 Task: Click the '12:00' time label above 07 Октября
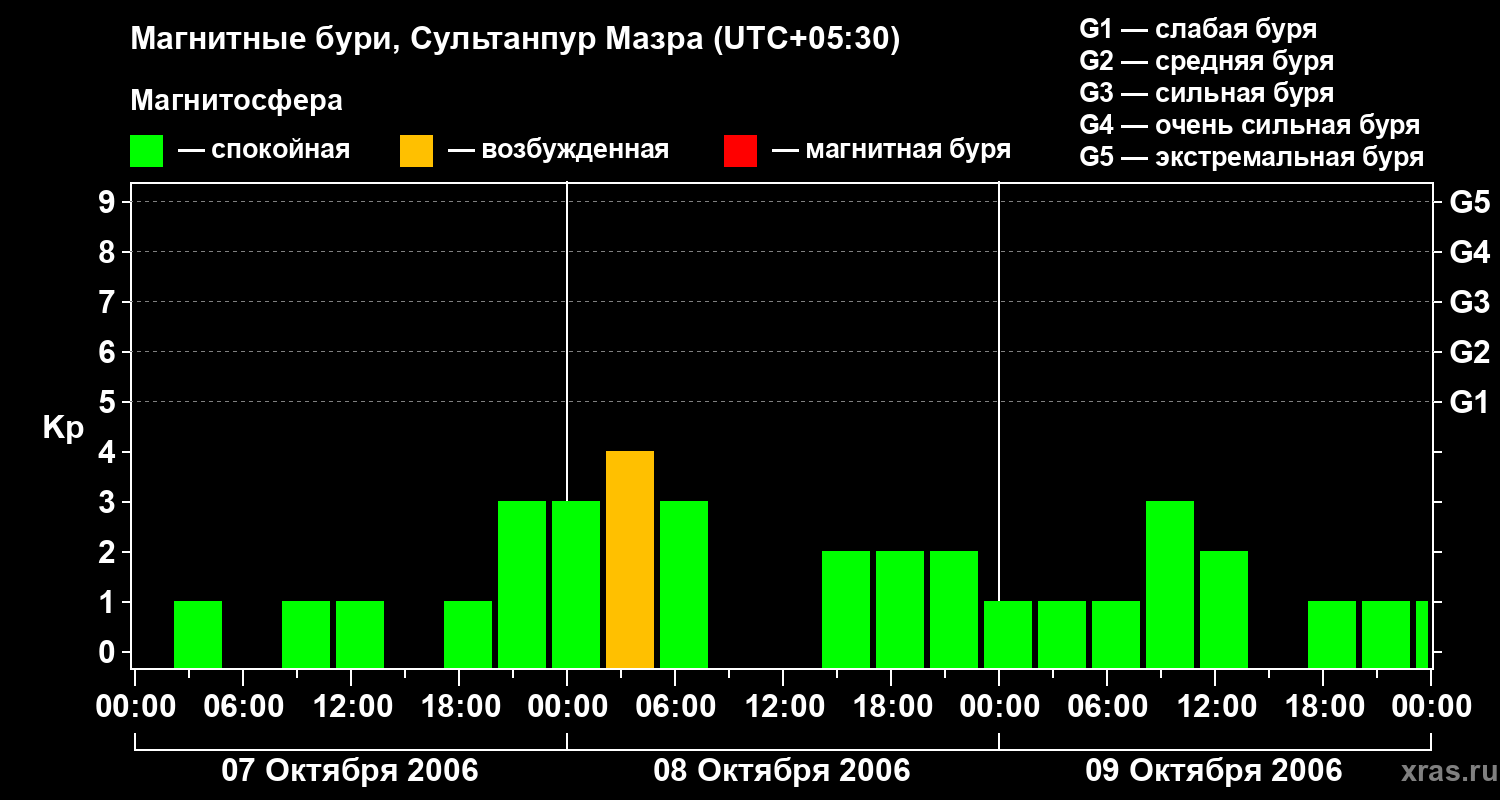(351, 706)
